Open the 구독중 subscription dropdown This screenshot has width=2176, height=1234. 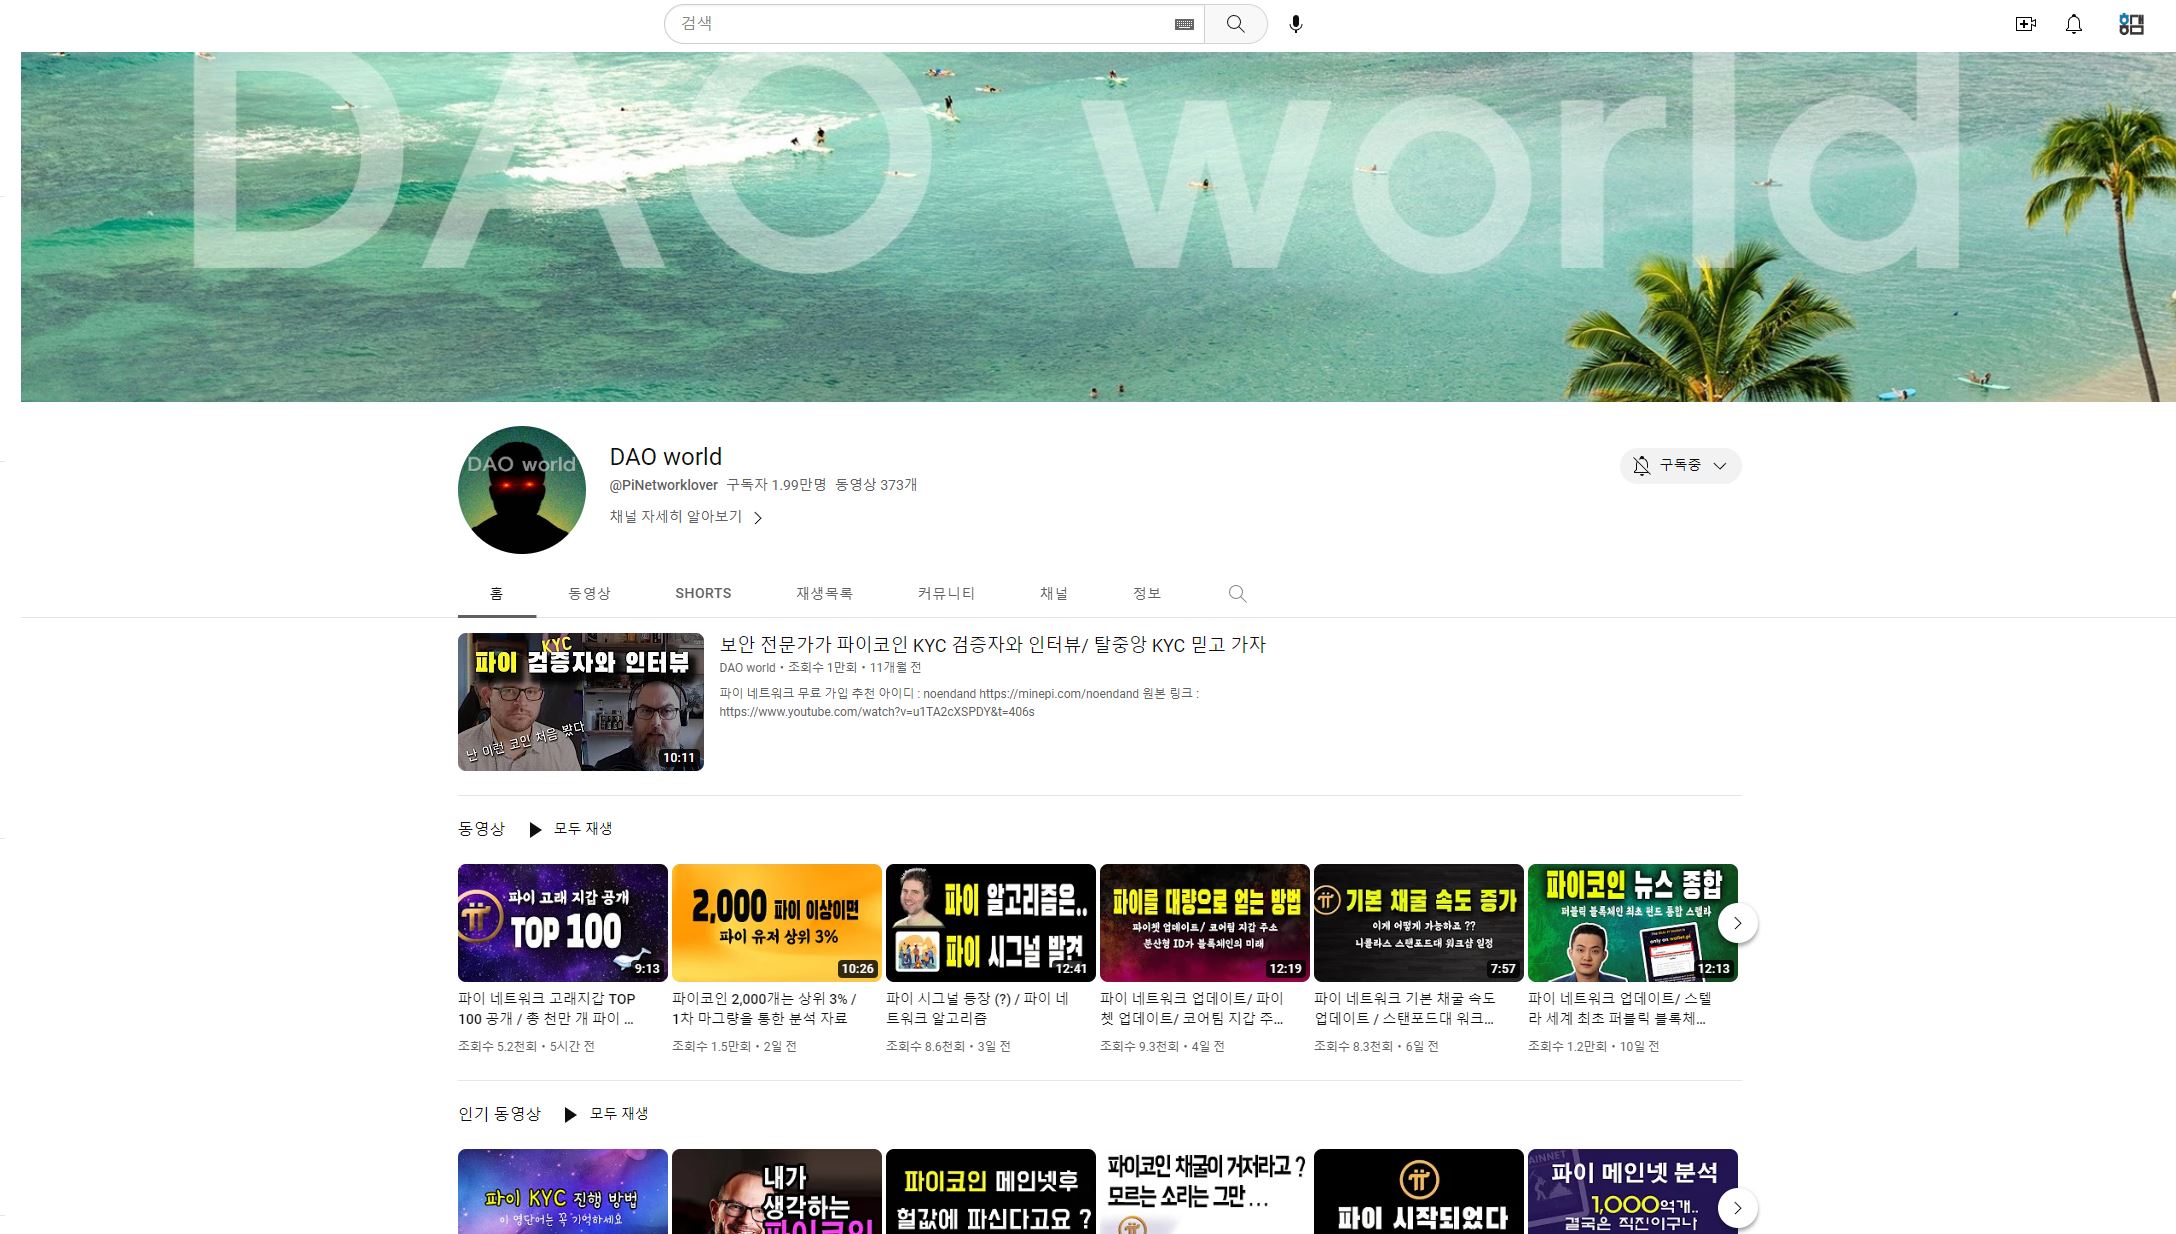[x=1680, y=465]
